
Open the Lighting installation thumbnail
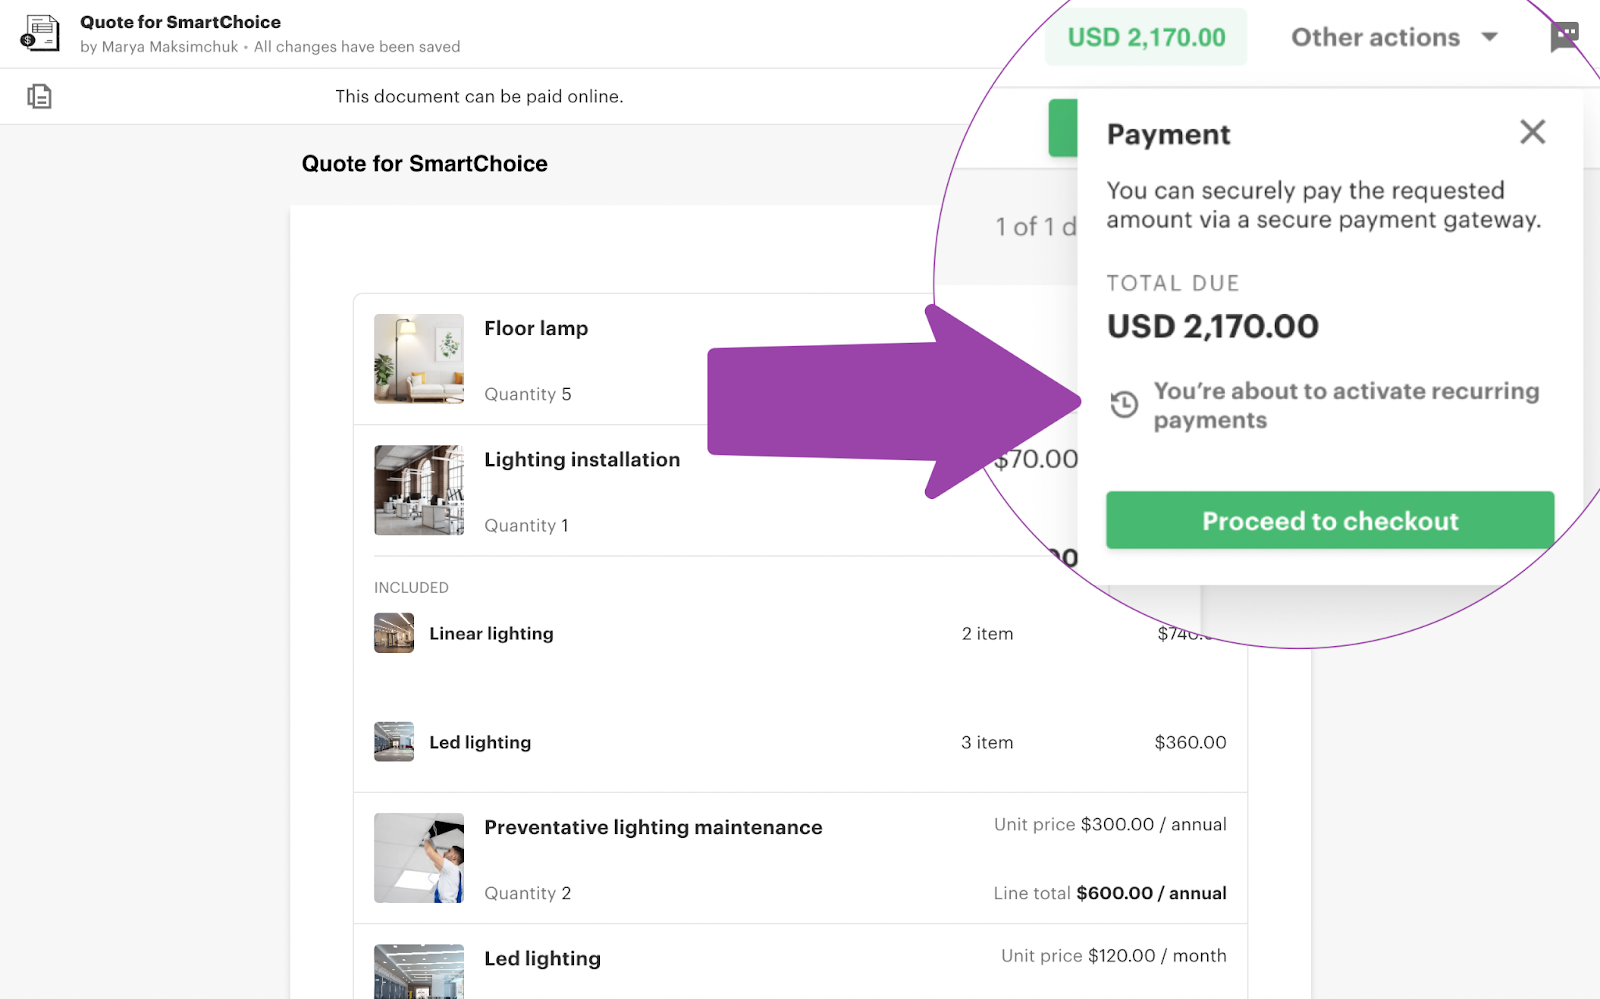coord(419,490)
